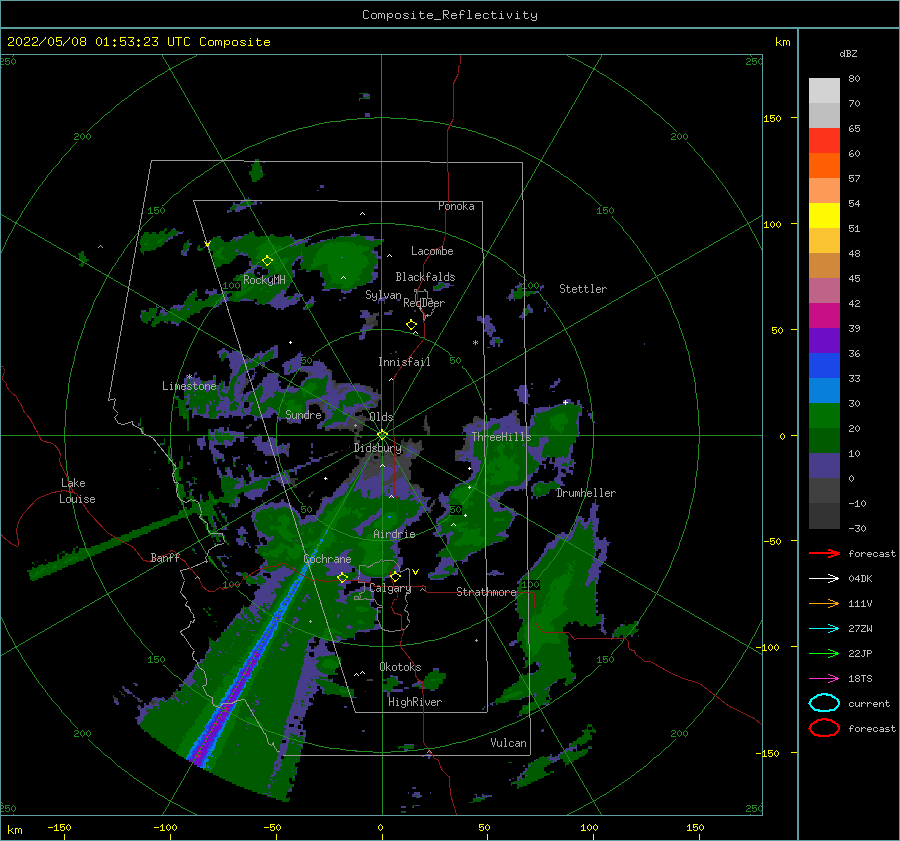The height and width of the screenshot is (841, 900).
Task: Select the magenta 18TS arrow icon
Action: tap(824, 679)
